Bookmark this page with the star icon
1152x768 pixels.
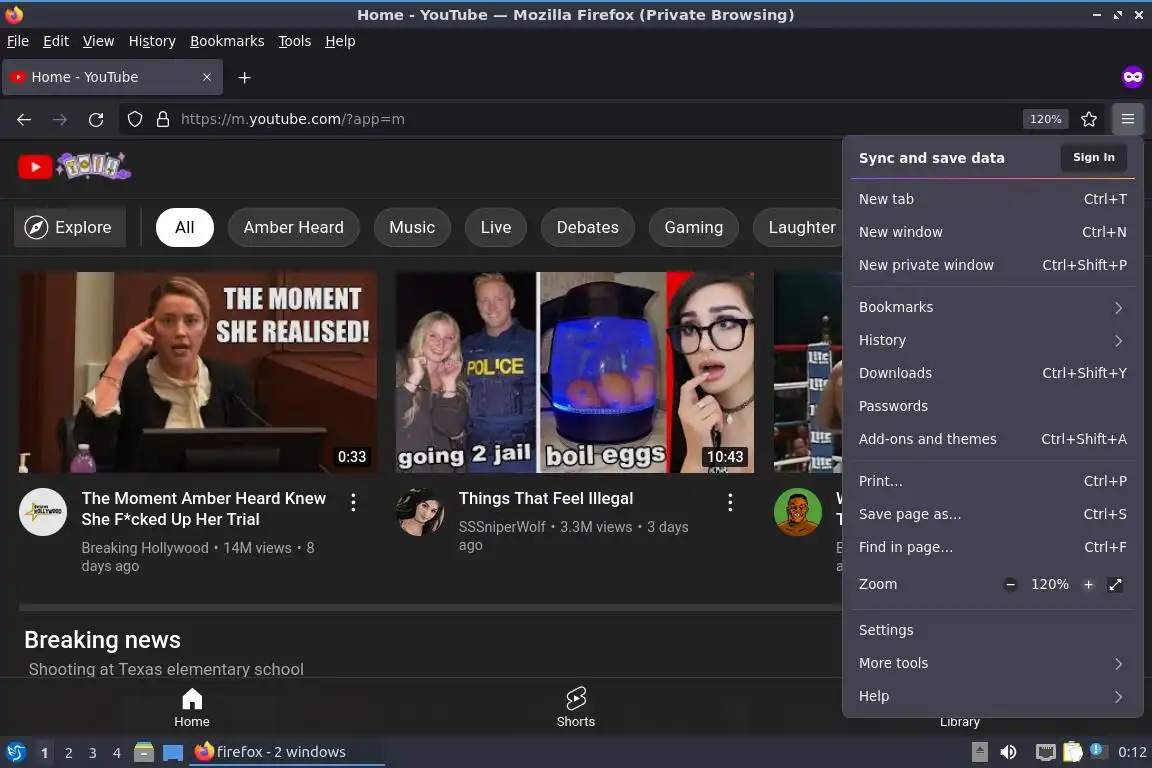click(1089, 119)
